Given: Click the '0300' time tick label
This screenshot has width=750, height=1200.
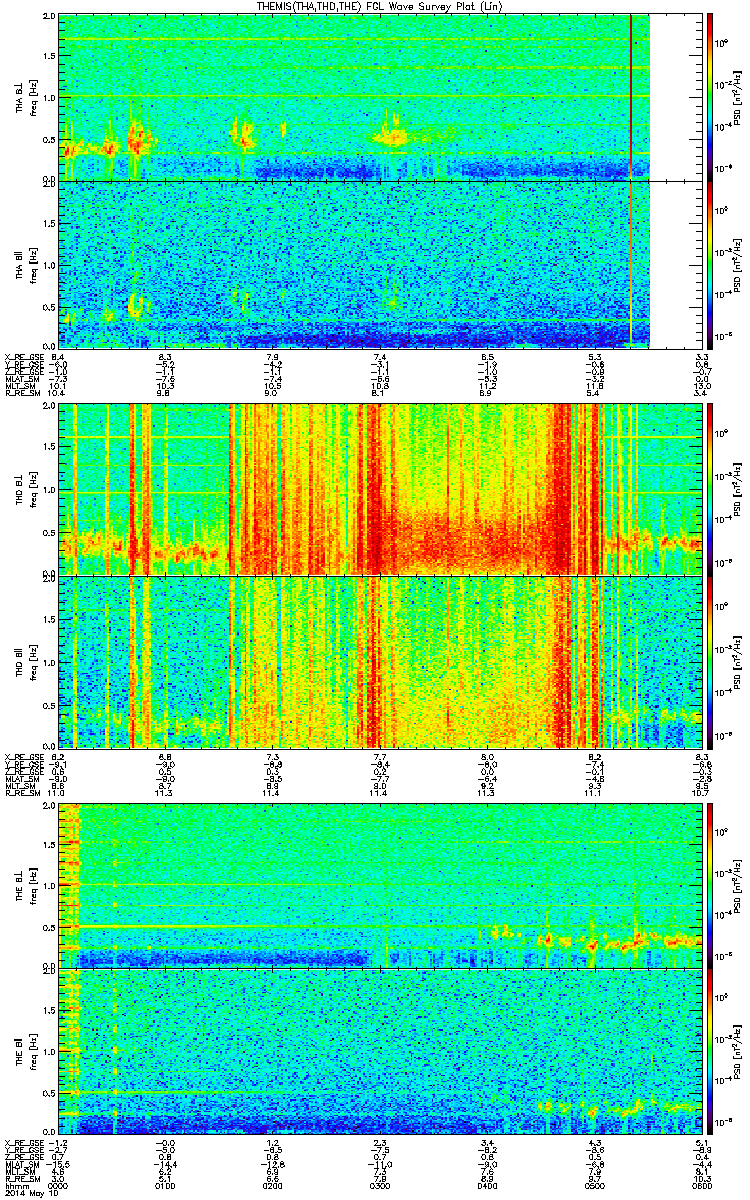Looking at the screenshot, I should (x=379, y=1186).
